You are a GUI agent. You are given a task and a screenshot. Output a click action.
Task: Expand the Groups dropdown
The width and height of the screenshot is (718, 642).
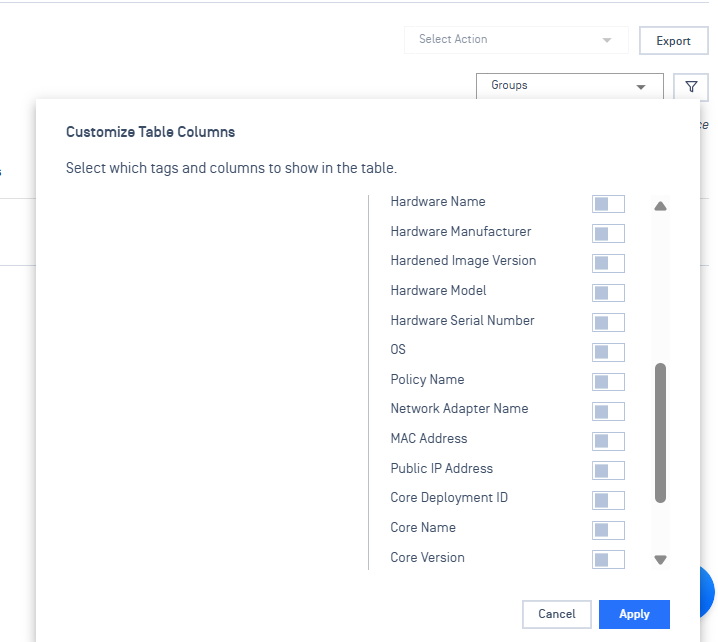pos(569,86)
